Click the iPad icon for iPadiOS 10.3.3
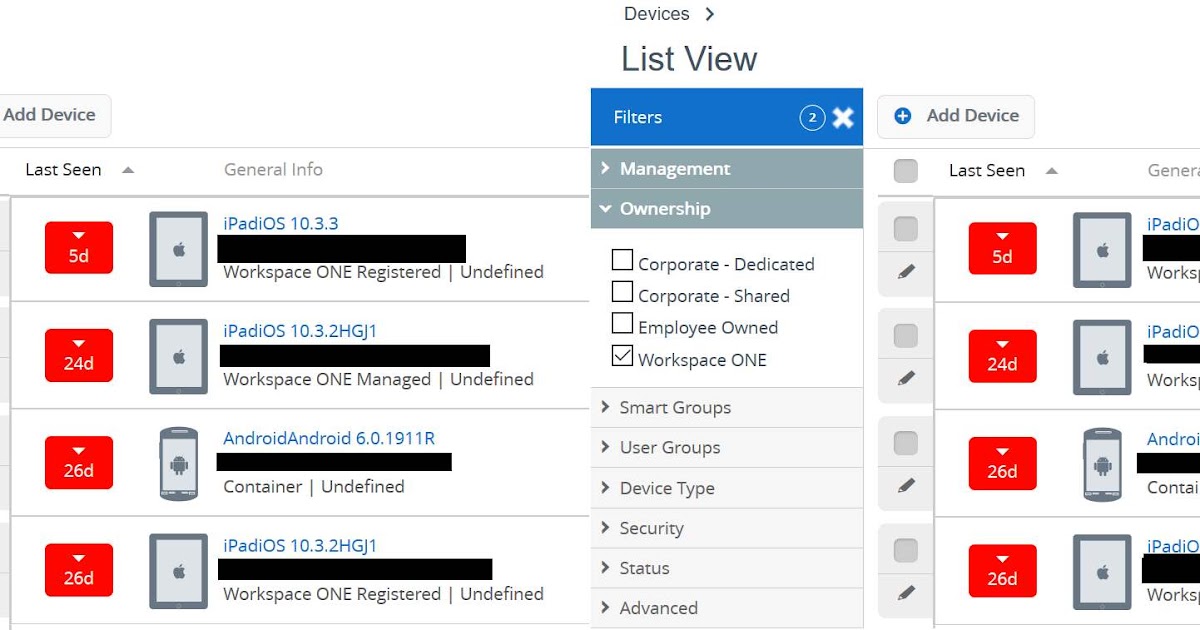The height and width of the screenshot is (630, 1200). coord(179,249)
